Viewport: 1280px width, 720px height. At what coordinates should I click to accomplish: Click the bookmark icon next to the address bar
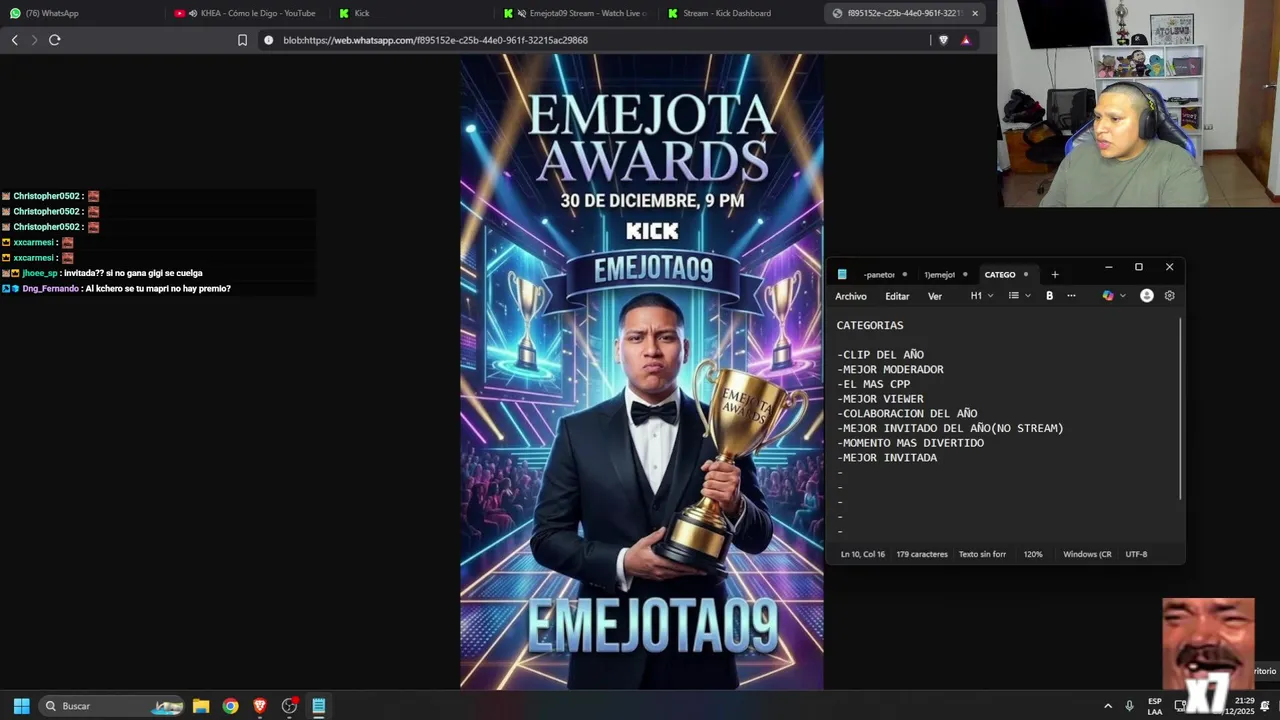click(x=242, y=40)
